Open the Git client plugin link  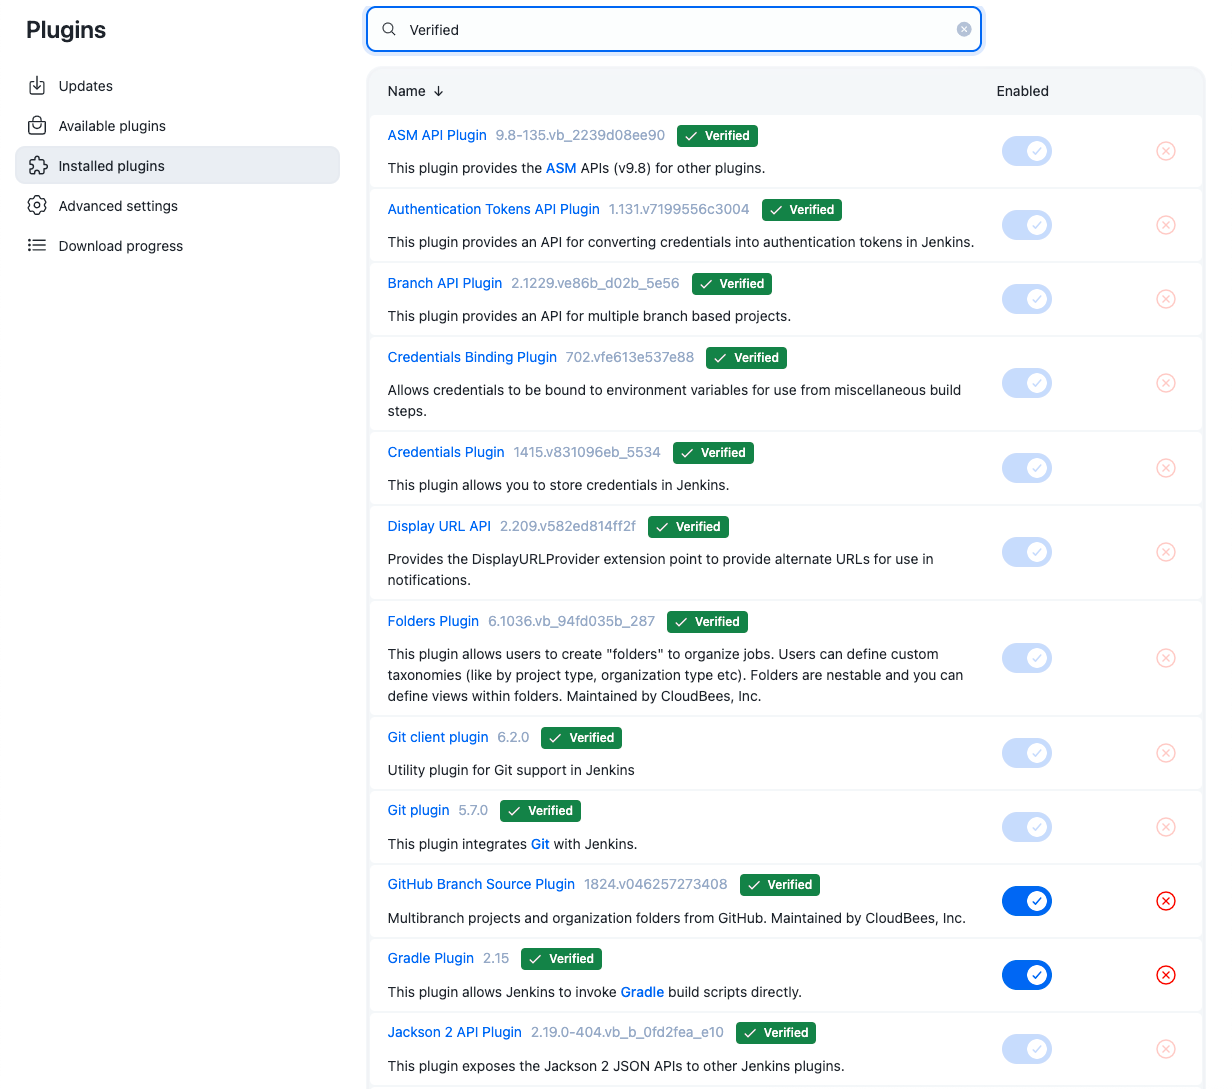[438, 737]
